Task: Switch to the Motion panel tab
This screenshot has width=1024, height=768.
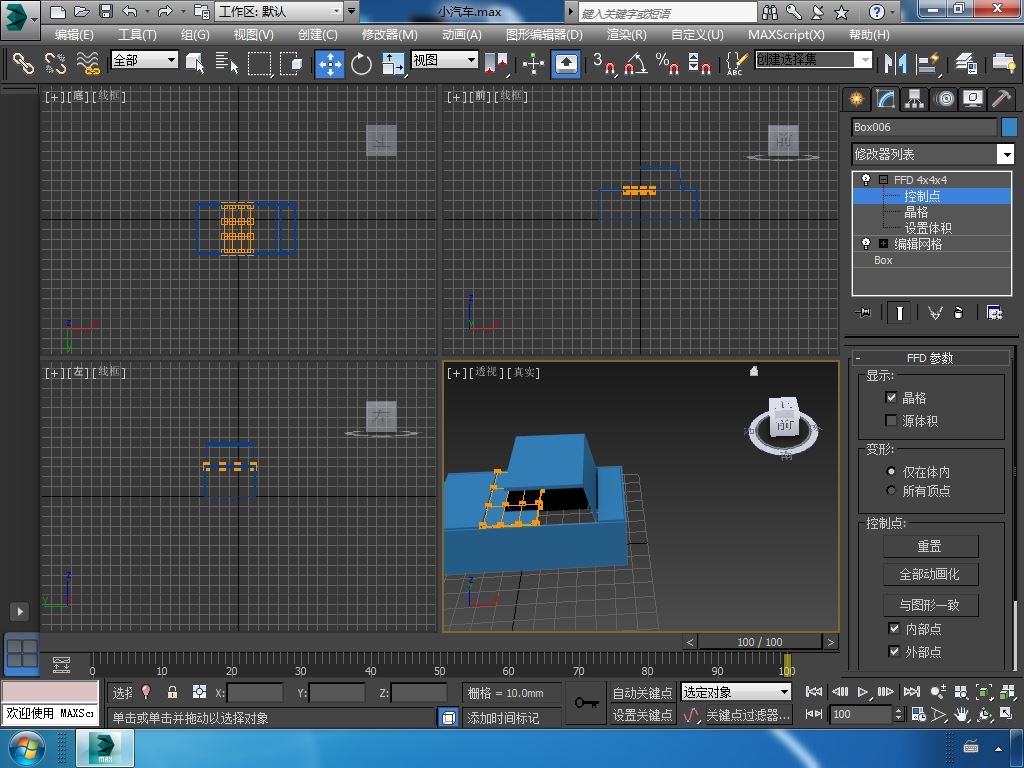Action: 944,99
